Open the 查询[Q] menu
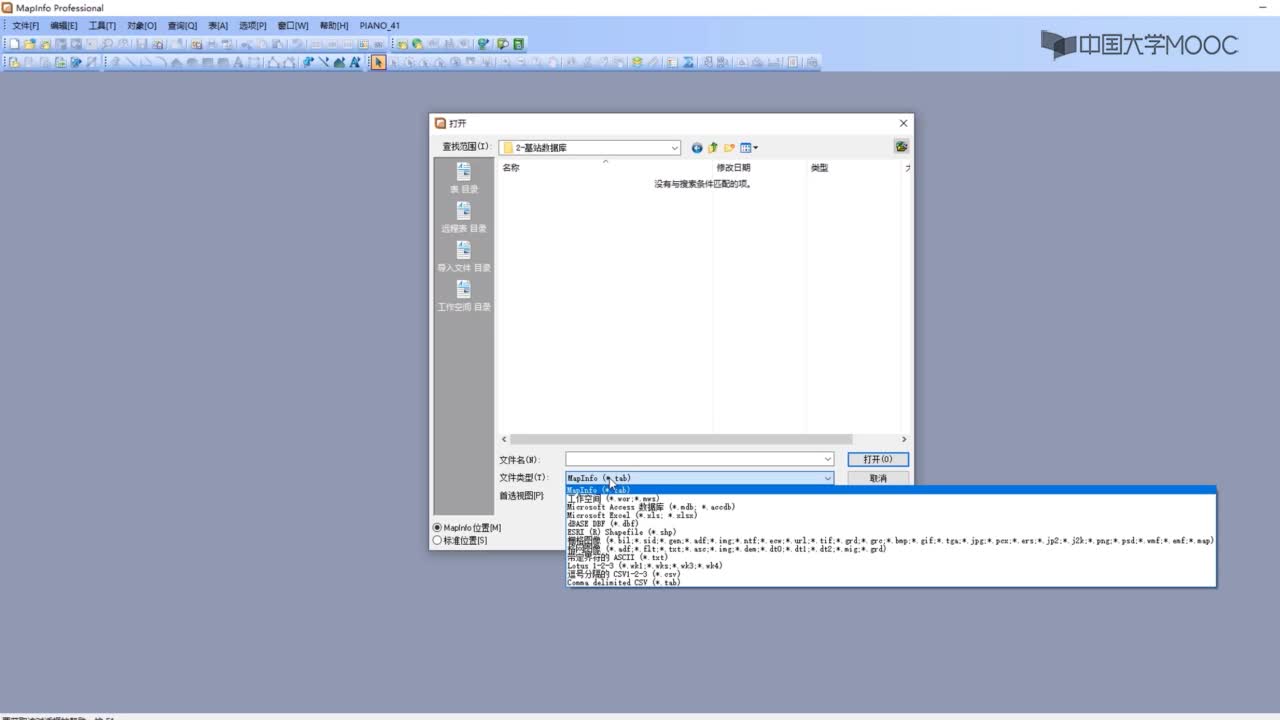 pos(182,25)
